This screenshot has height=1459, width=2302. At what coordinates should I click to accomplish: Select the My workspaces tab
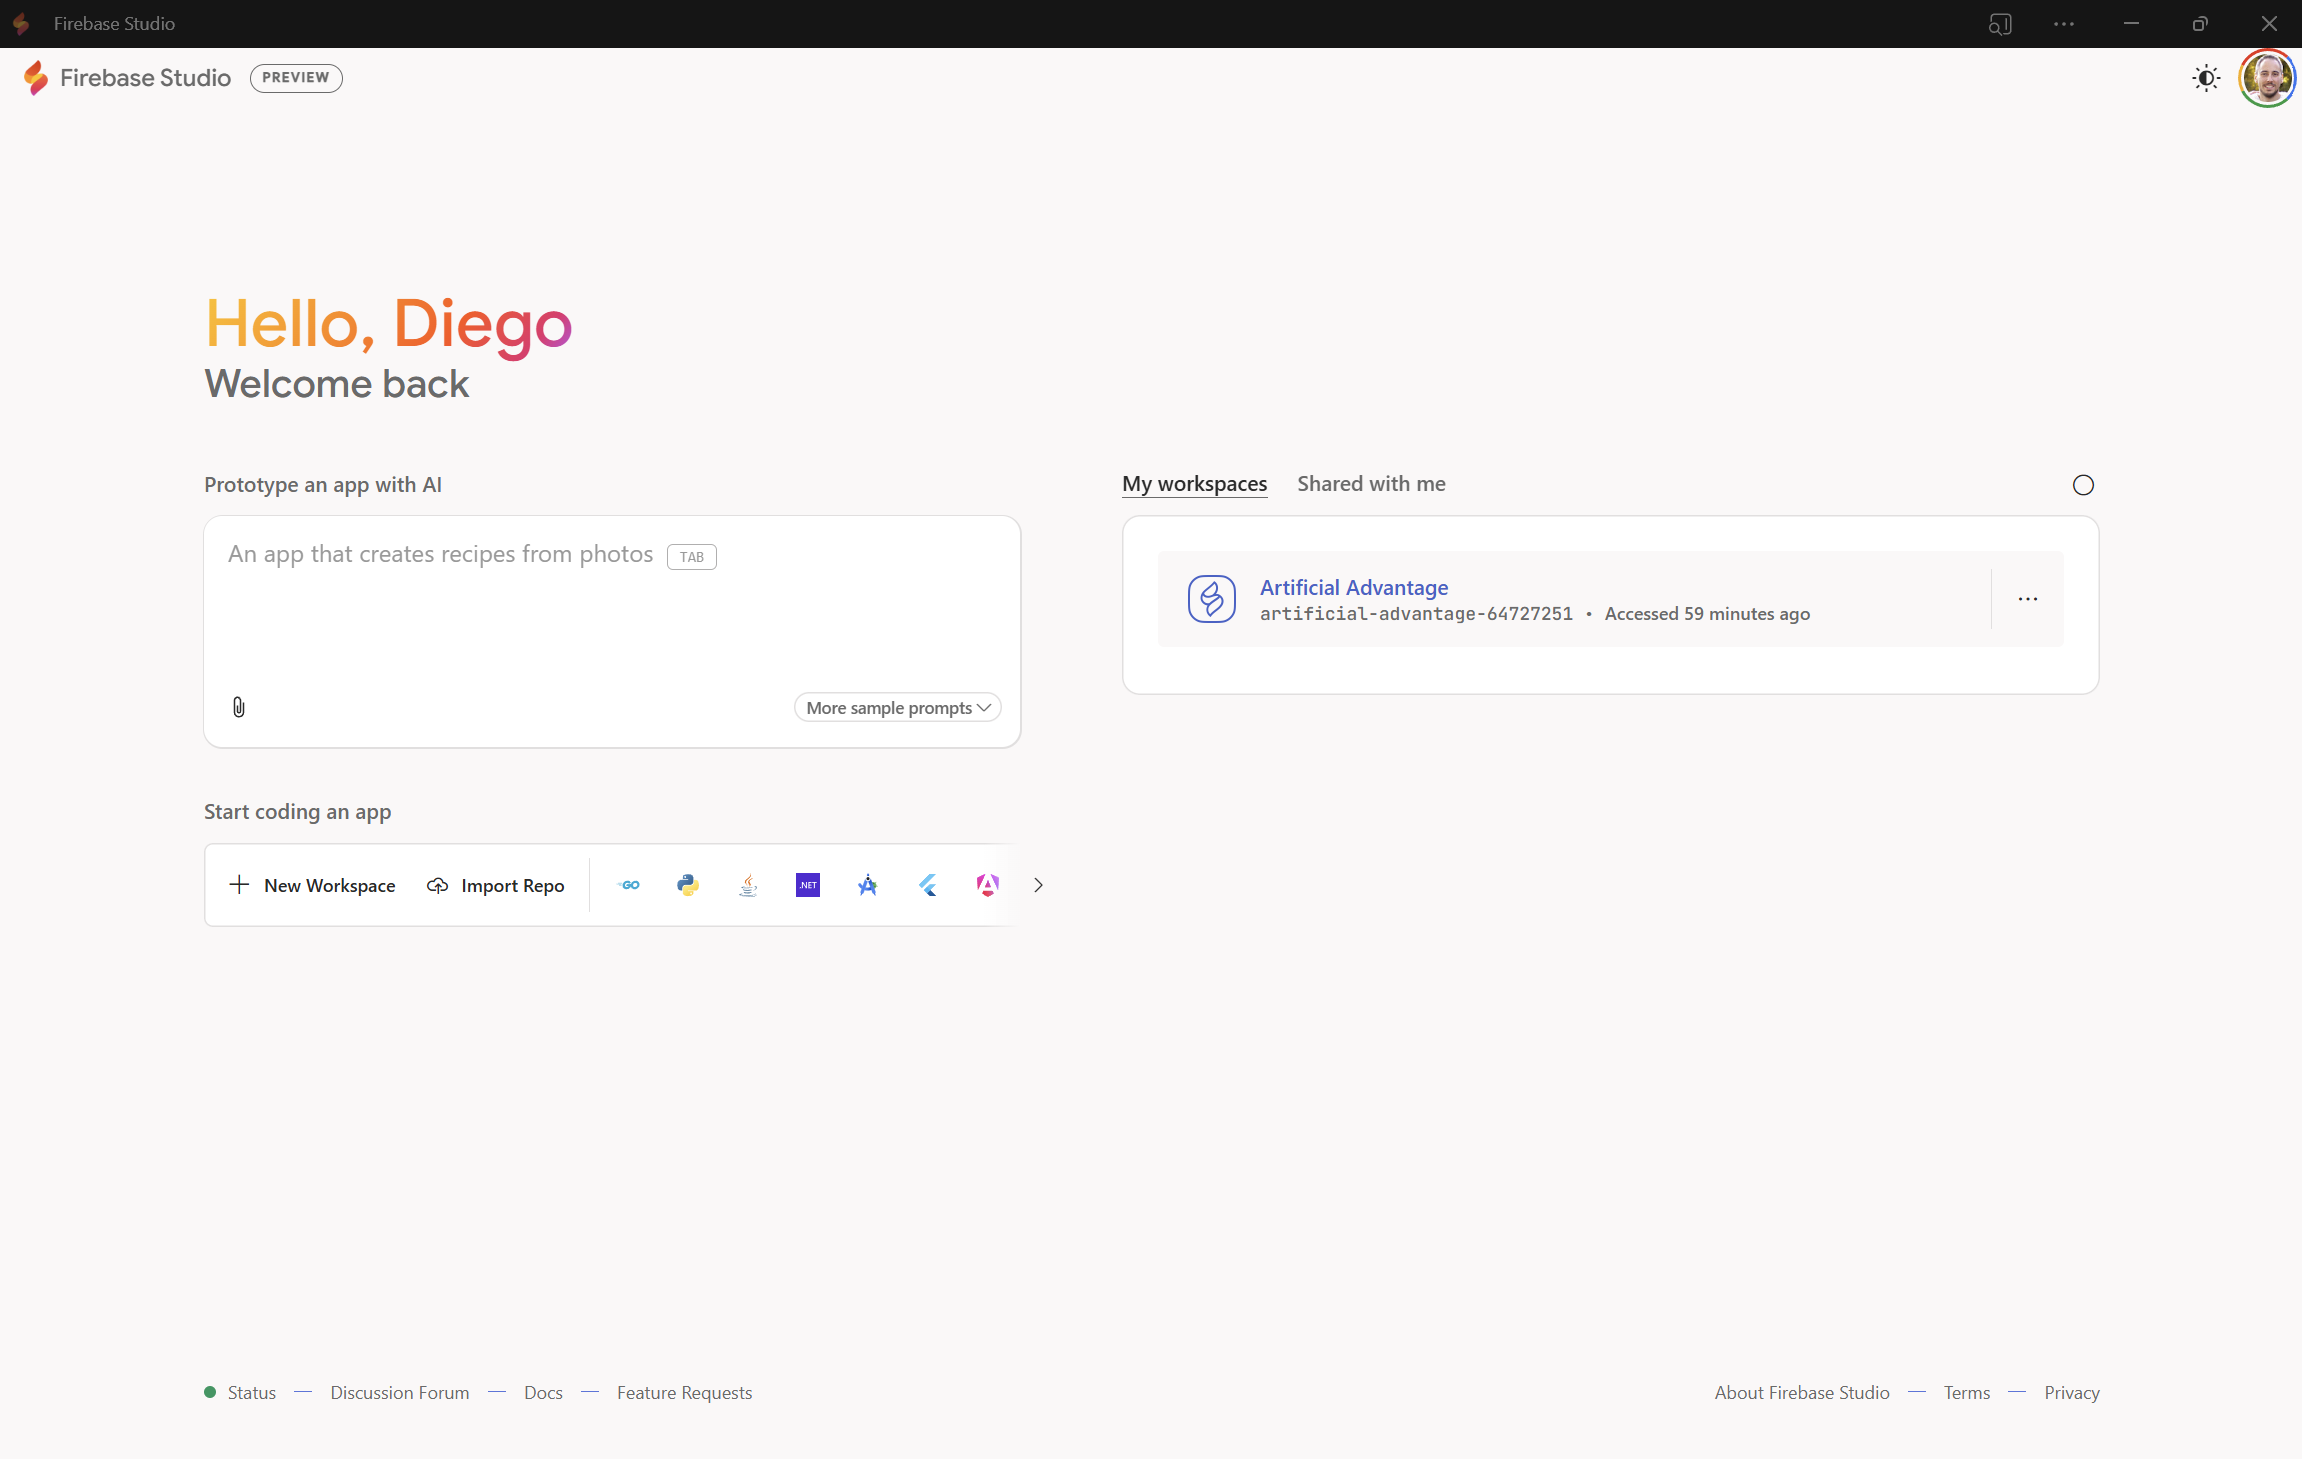1194,484
